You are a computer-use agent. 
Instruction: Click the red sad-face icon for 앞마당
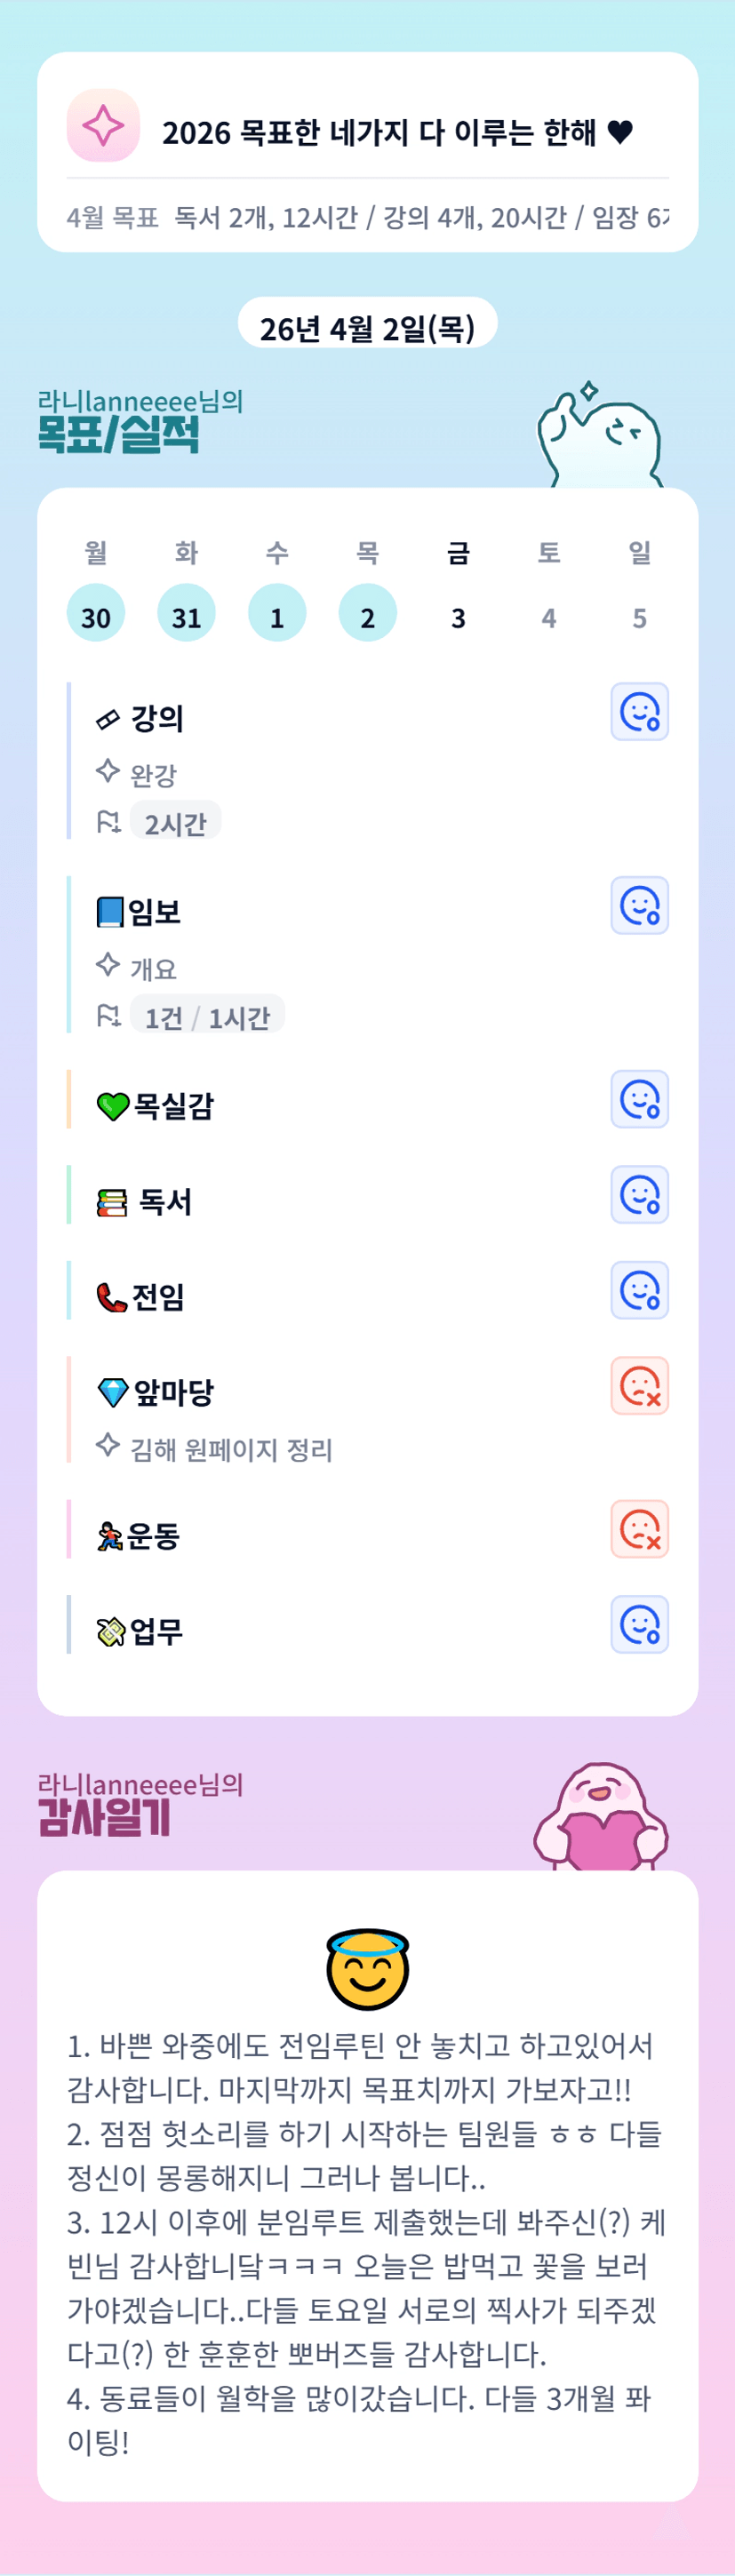[x=639, y=1386]
